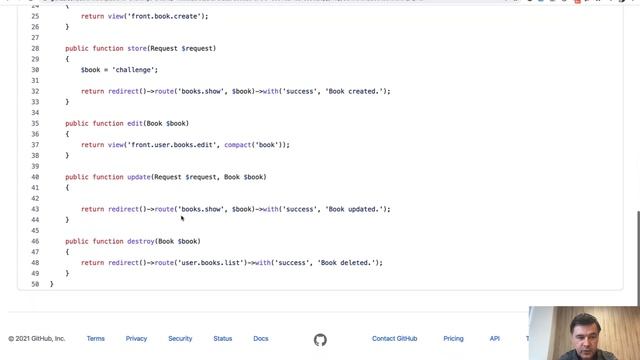Click the 'challenge' string on line 30
This screenshot has height=360, width=640.
point(133,70)
